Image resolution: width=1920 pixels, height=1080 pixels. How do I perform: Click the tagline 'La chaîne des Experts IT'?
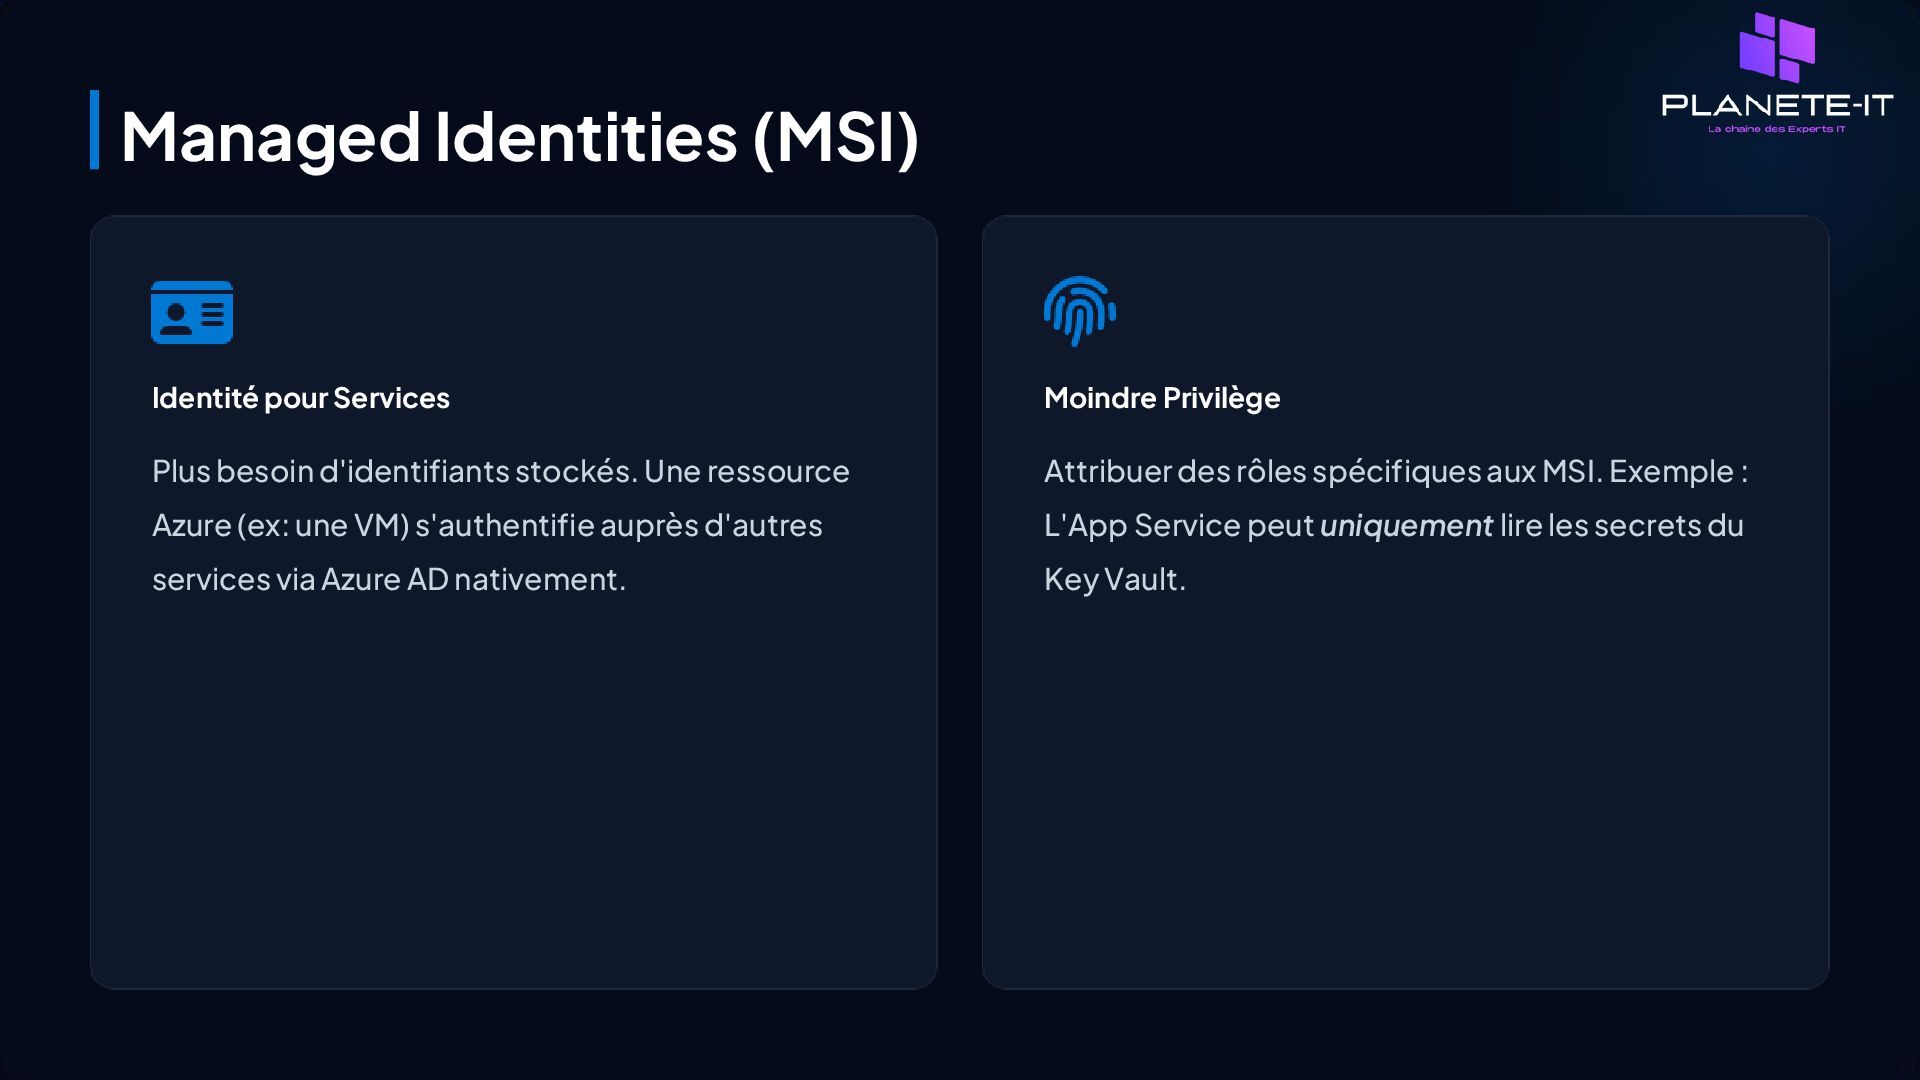(x=1777, y=129)
